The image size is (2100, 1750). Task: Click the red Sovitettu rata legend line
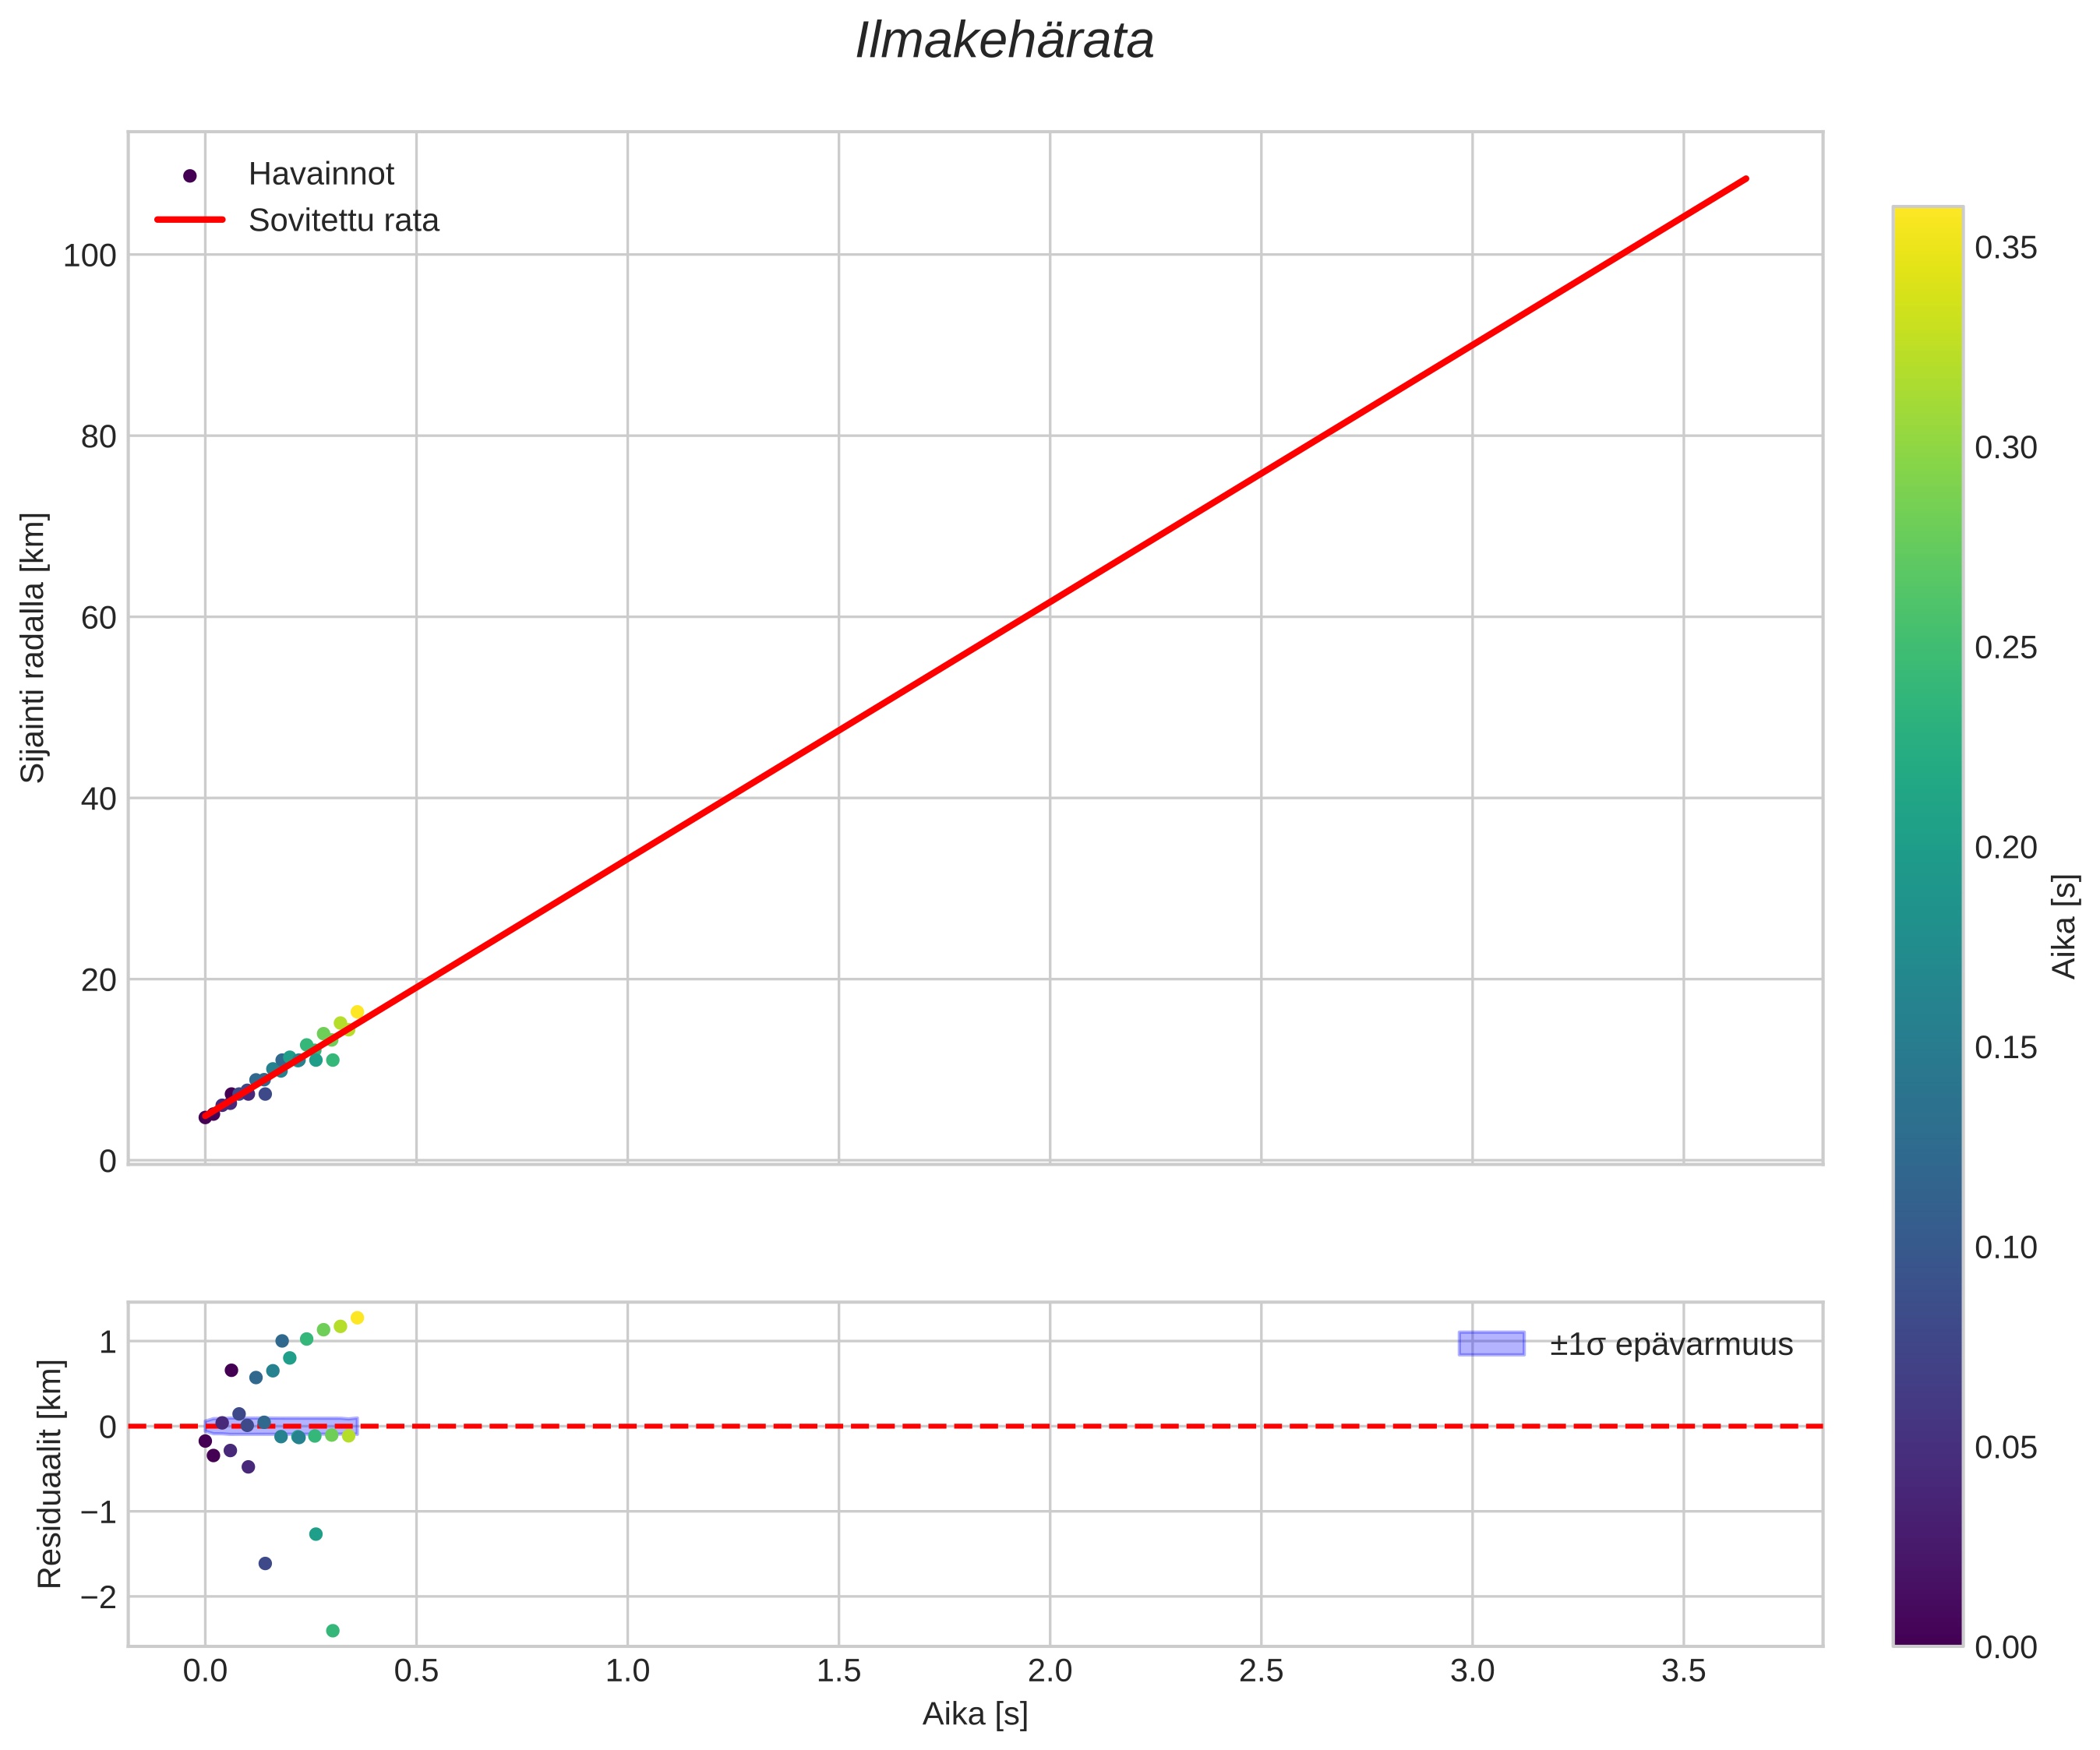(190, 220)
